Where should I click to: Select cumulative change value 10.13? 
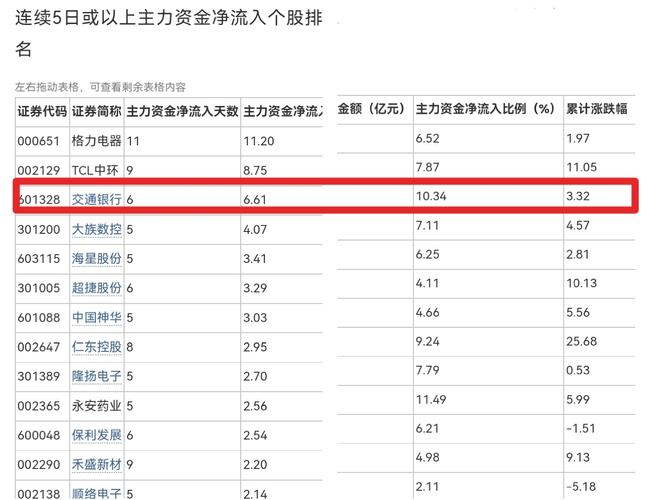(x=582, y=284)
